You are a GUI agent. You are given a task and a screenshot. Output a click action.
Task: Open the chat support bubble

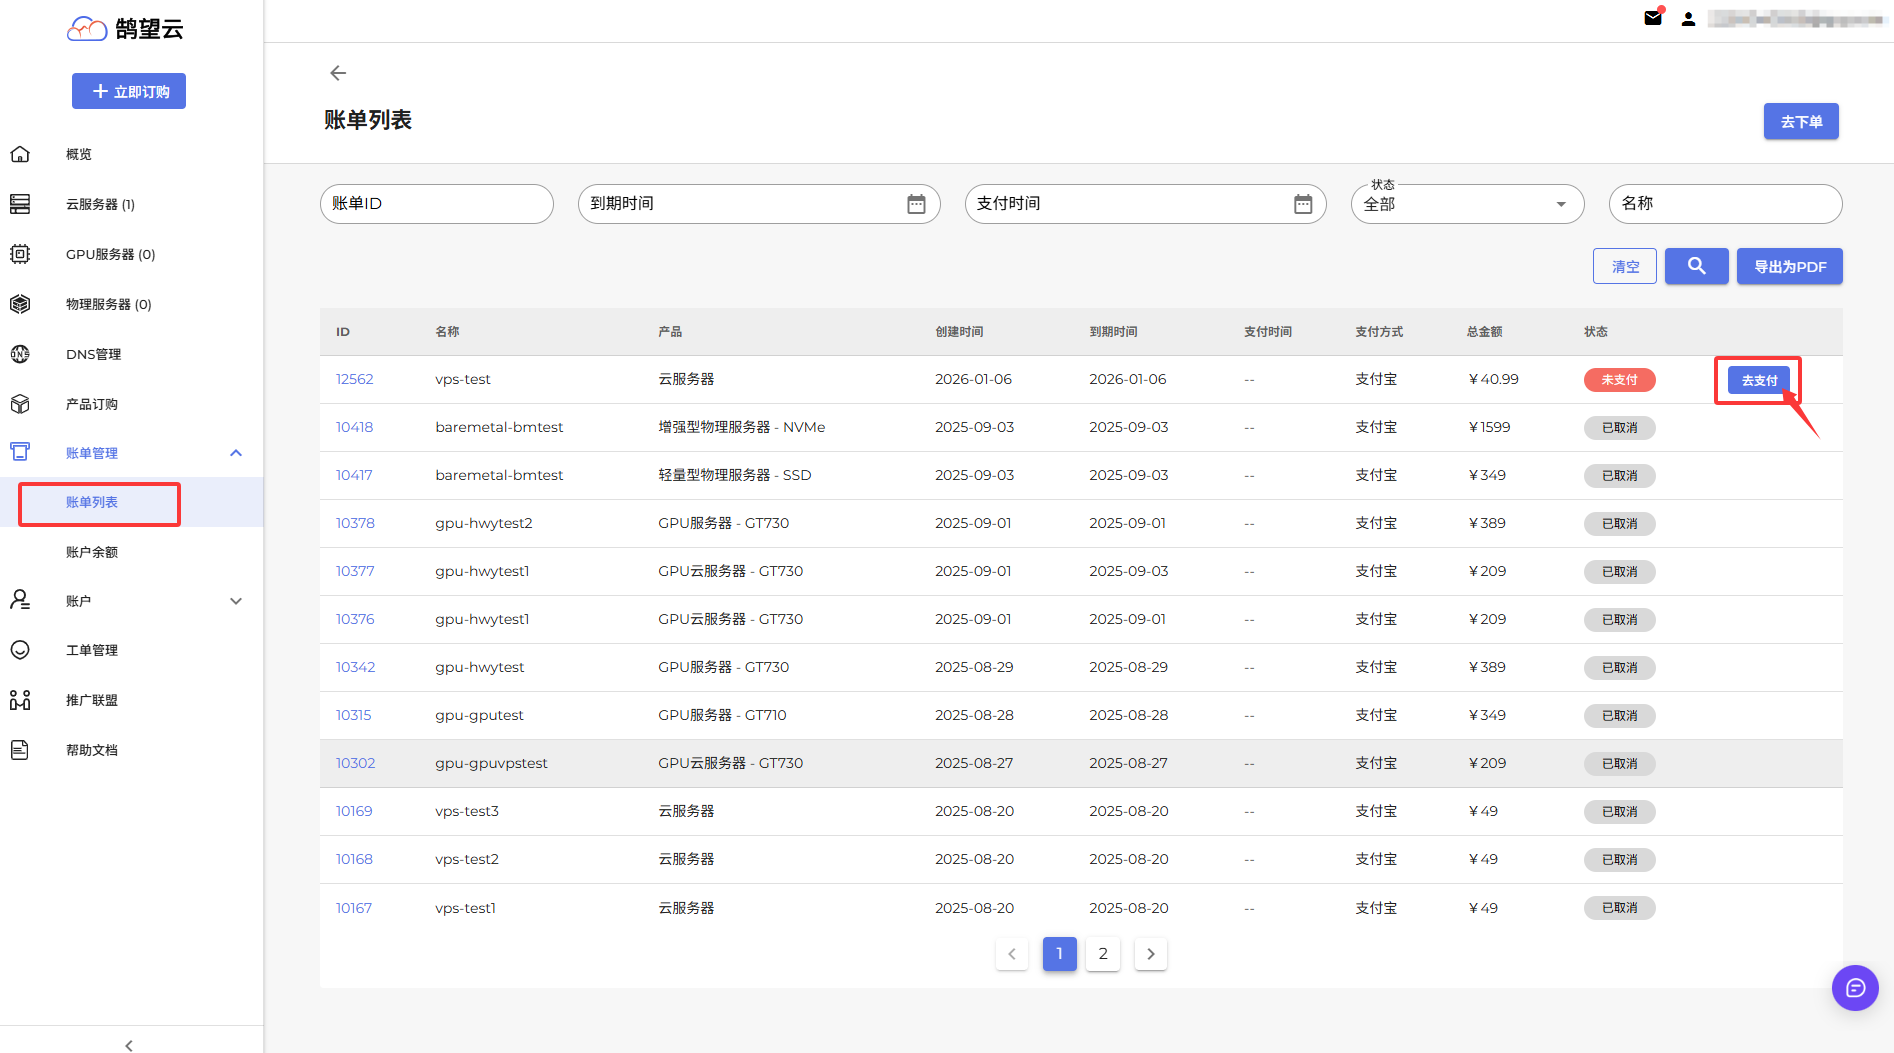click(x=1854, y=988)
